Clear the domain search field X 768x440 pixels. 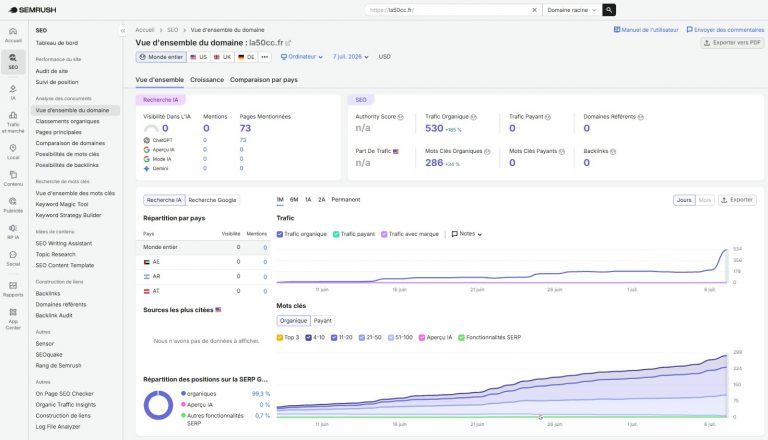coord(534,10)
